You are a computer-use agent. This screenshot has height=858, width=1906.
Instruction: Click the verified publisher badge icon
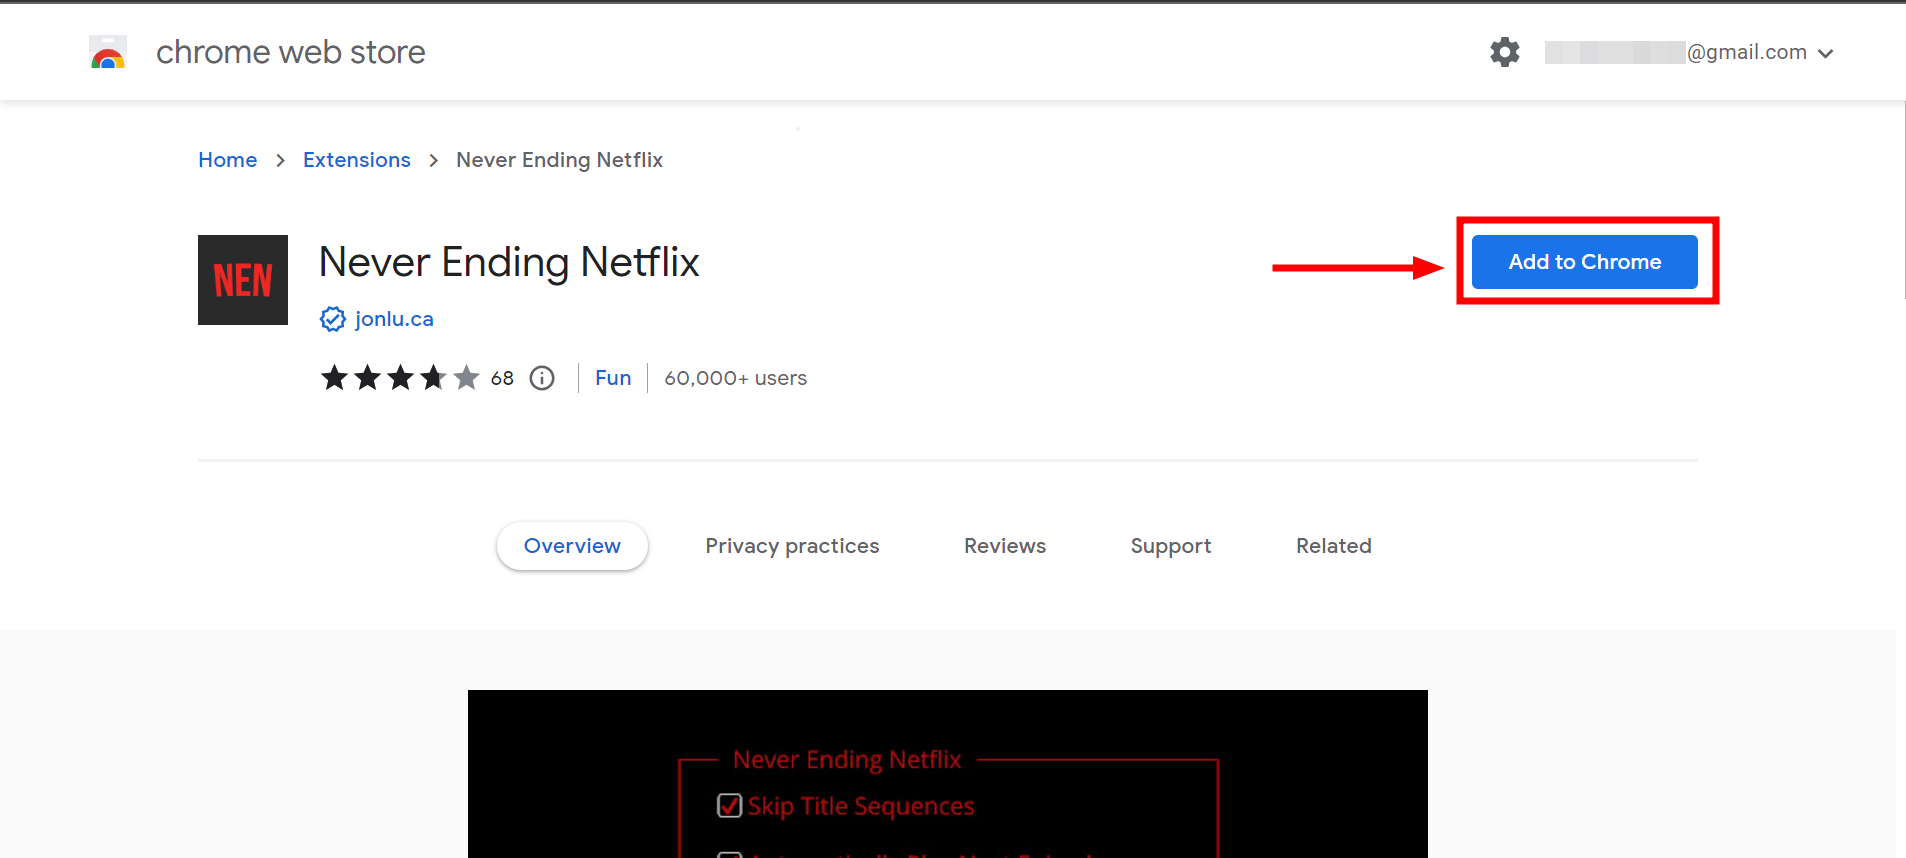pos(332,319)
